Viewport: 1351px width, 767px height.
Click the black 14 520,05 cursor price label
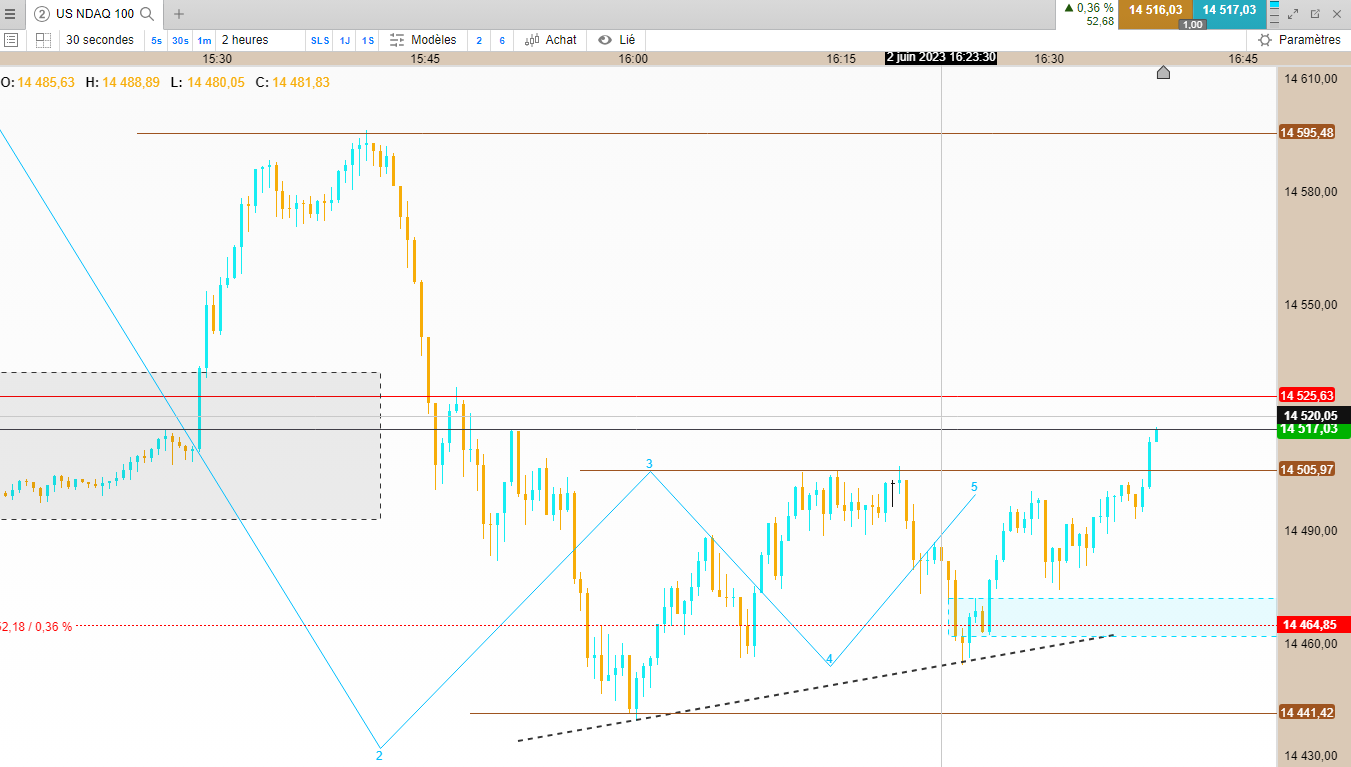coord(1314,415)
